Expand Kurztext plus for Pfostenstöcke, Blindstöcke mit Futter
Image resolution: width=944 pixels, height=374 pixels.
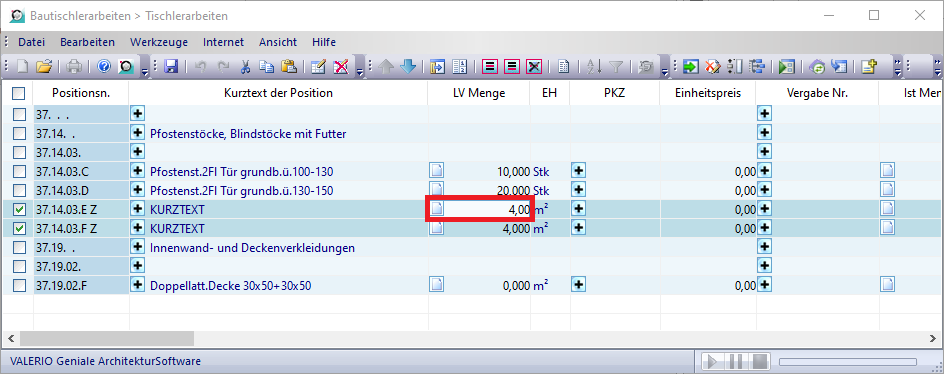click(138, 133)
